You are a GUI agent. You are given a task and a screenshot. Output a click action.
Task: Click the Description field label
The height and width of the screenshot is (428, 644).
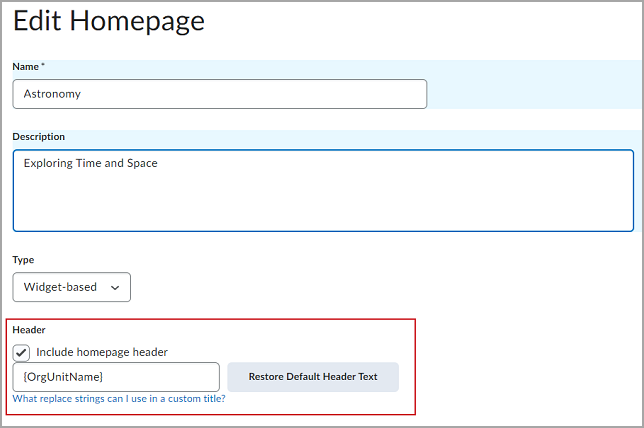(x=39, y=137)
